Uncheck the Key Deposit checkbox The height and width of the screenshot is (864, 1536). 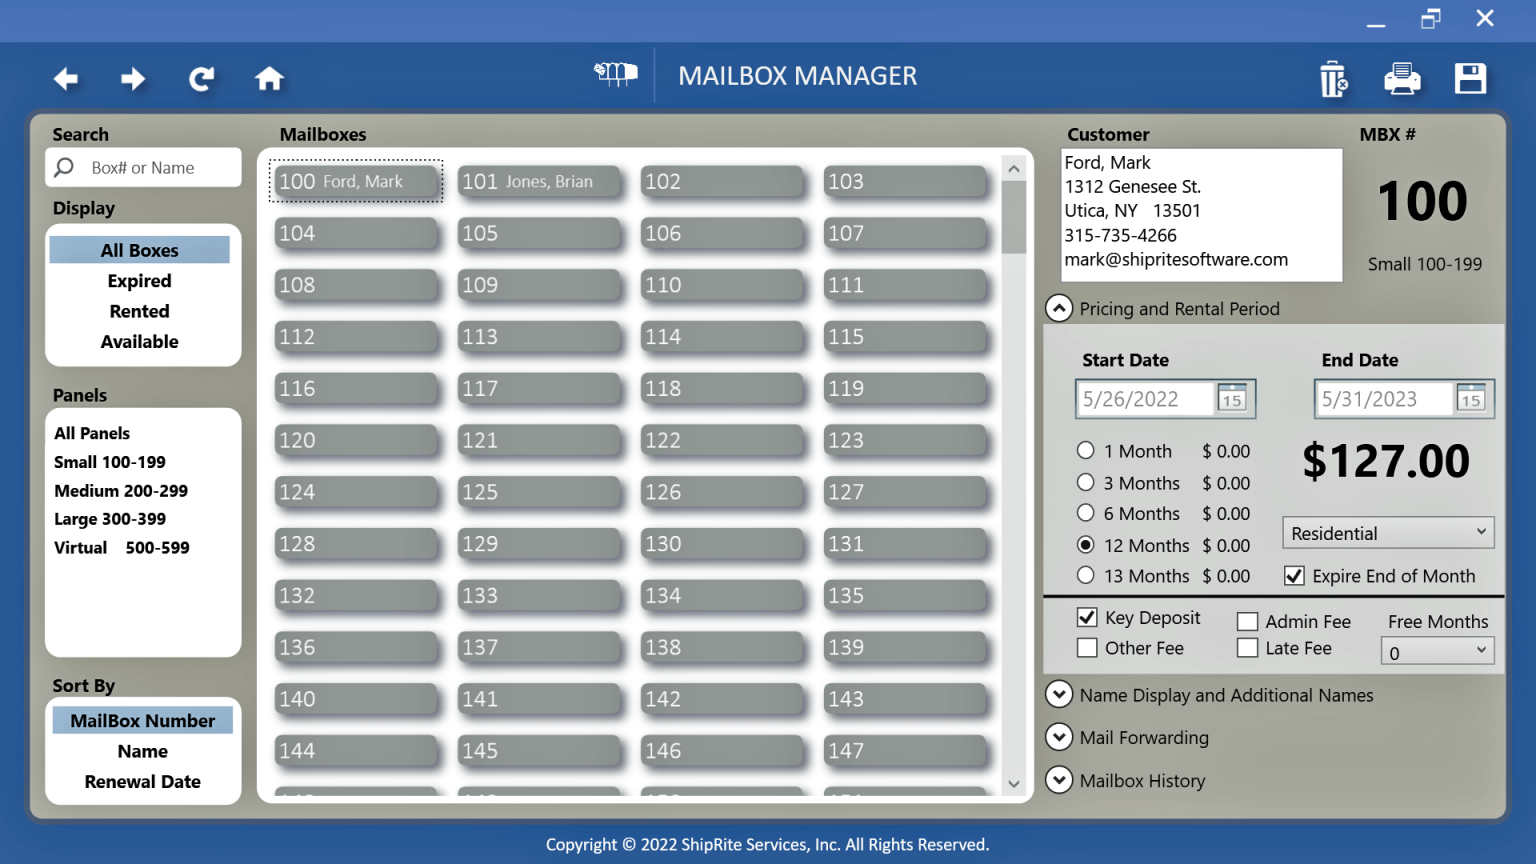click(1087, 617)
